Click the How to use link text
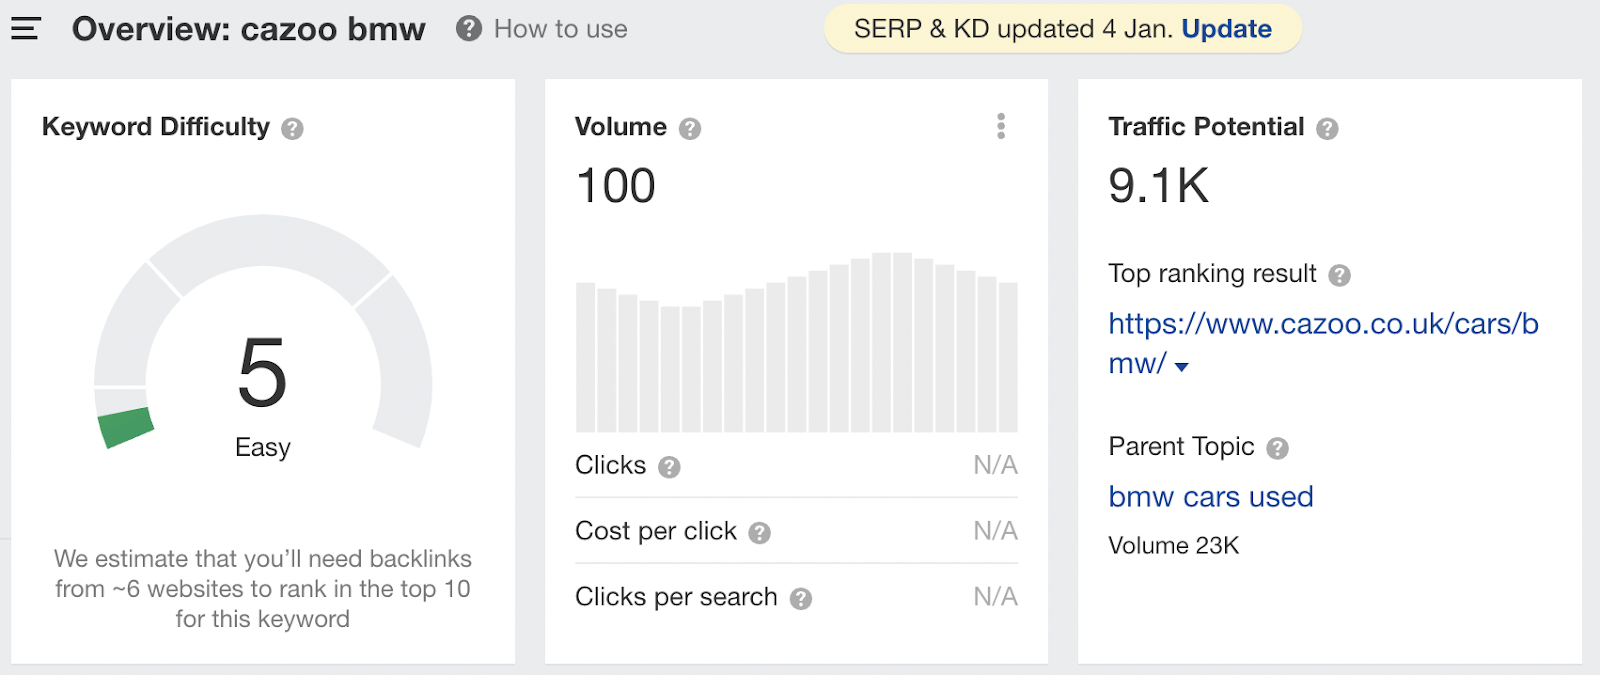 [560, 29]
